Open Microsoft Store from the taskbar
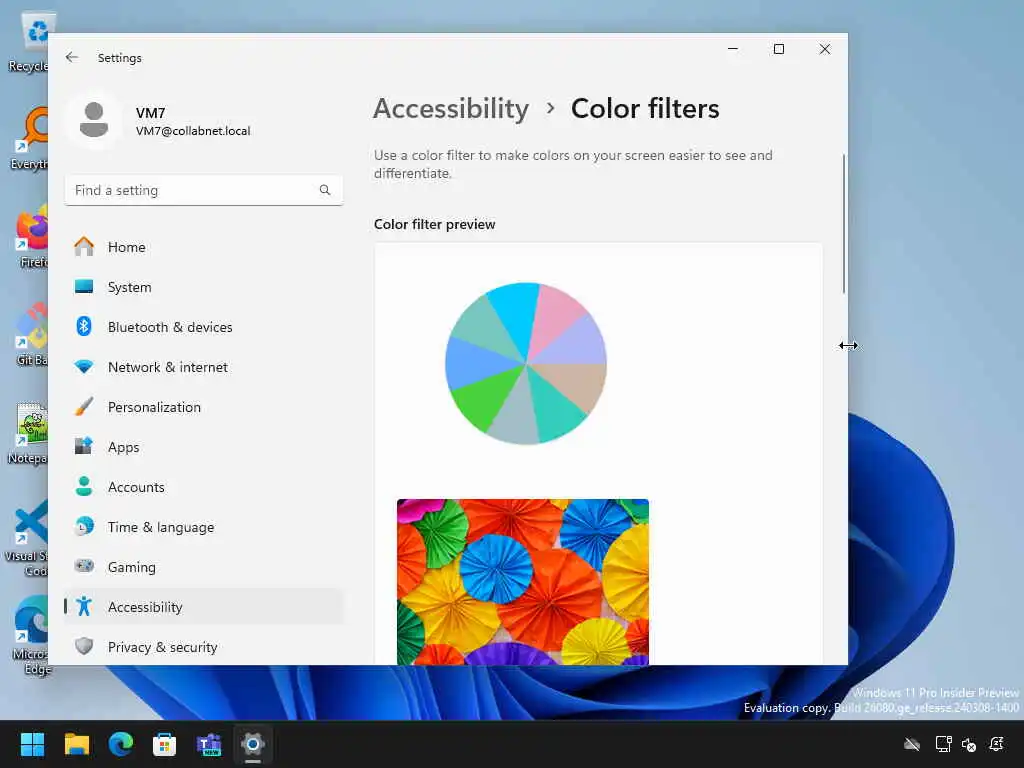 pyautogui.click(x=165, y=744)
